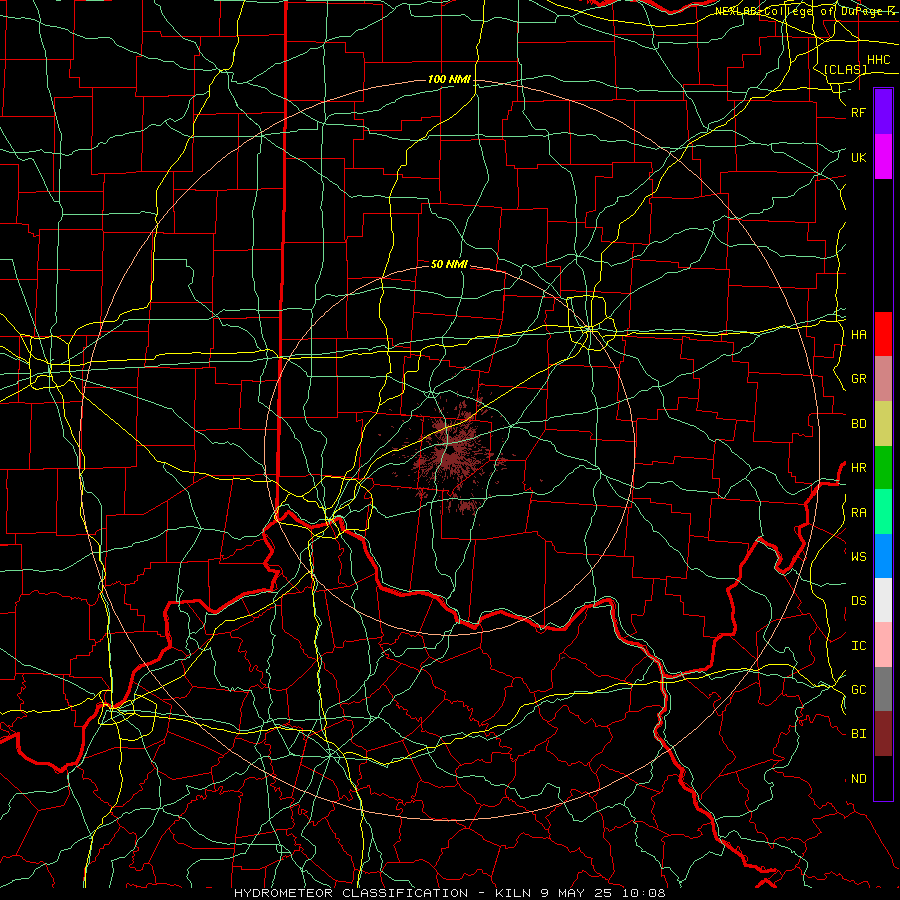Click the RF legend label

point(858,112)
